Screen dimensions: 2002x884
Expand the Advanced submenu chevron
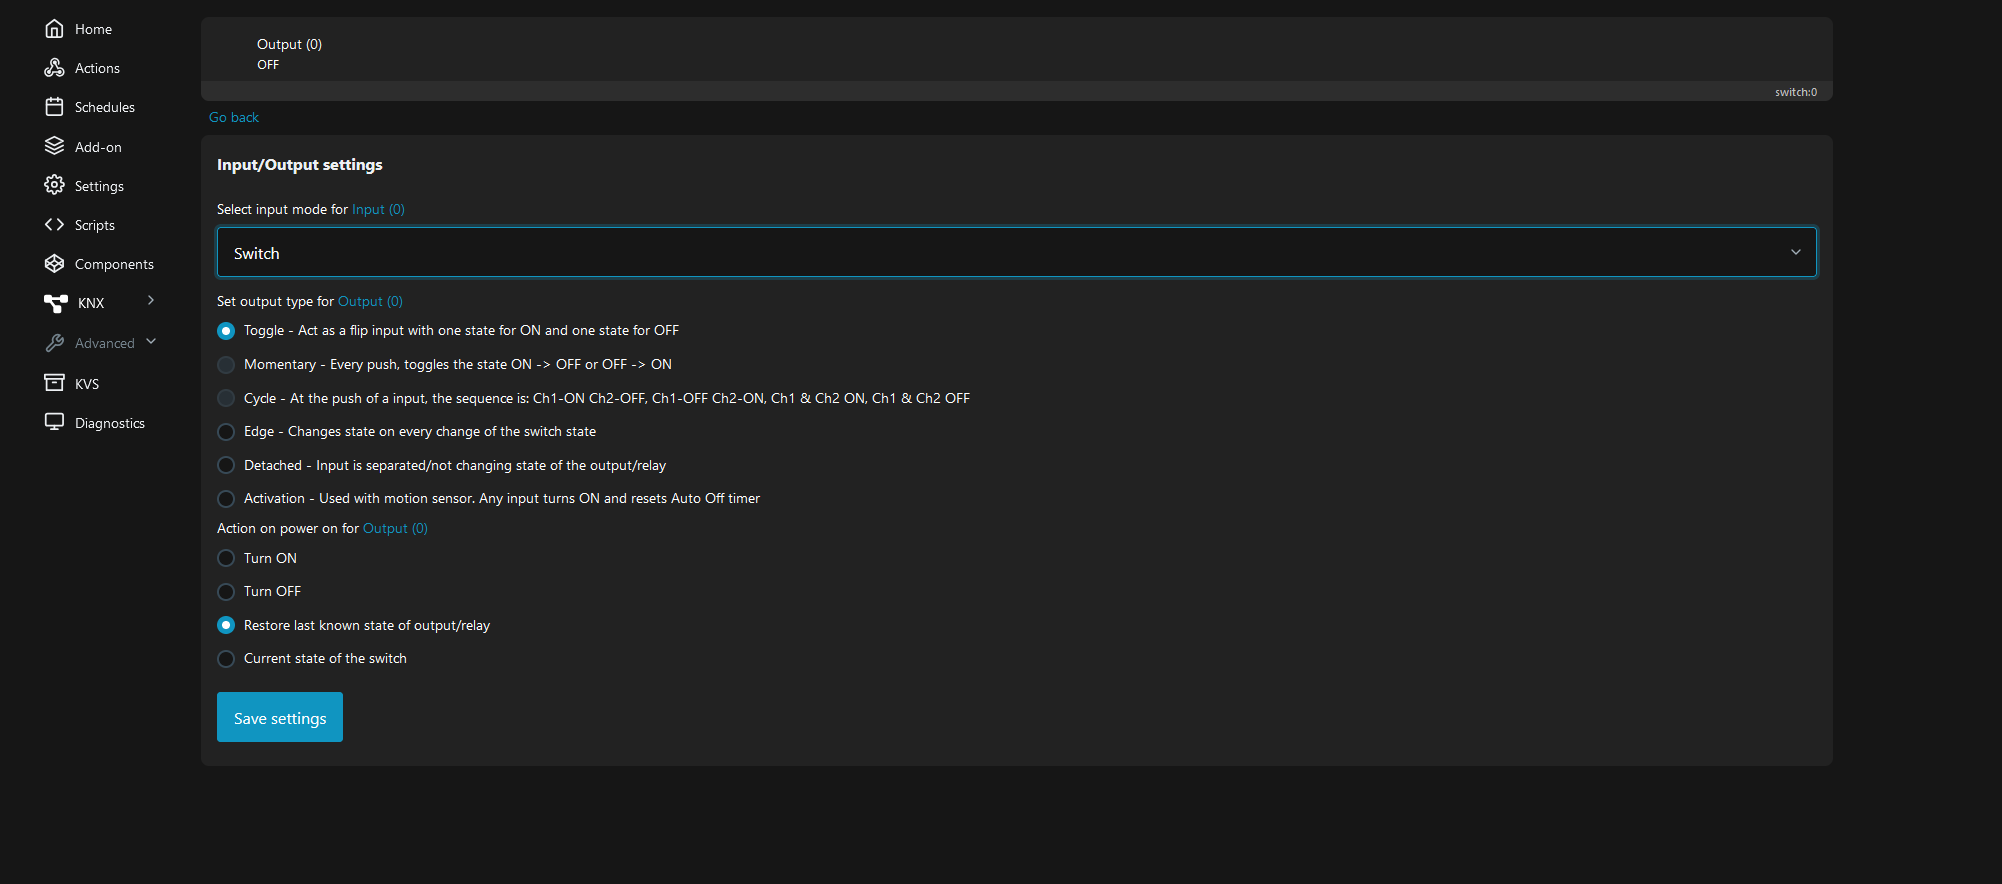(x=151, y=341)
